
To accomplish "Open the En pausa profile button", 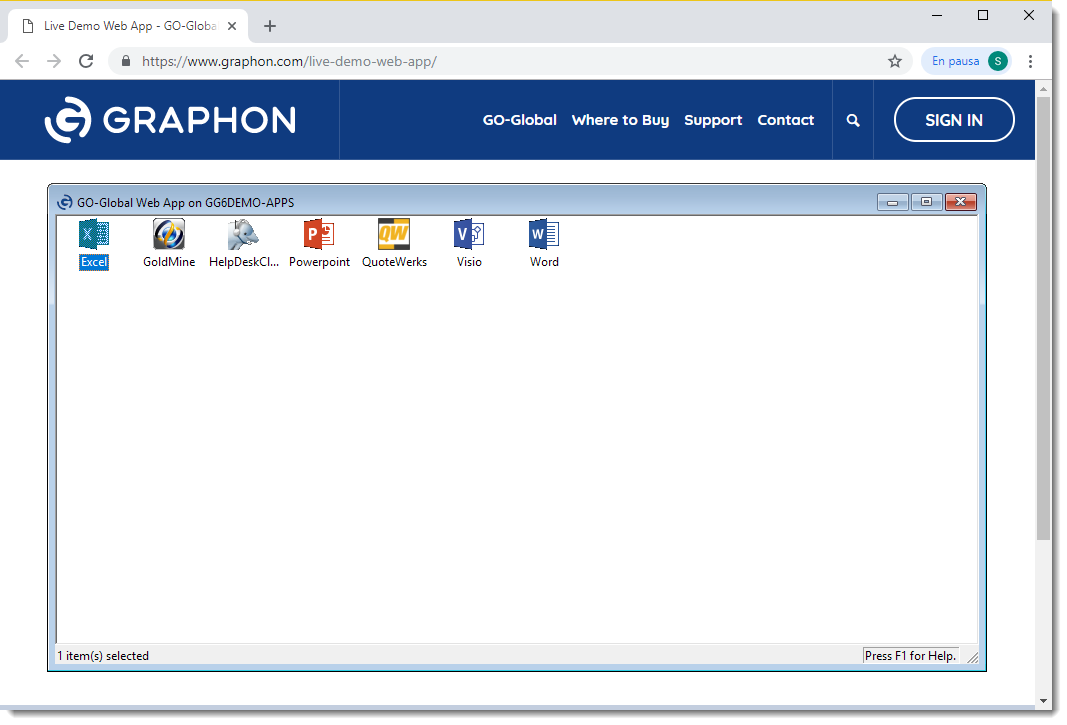I will tap(966, 61).
